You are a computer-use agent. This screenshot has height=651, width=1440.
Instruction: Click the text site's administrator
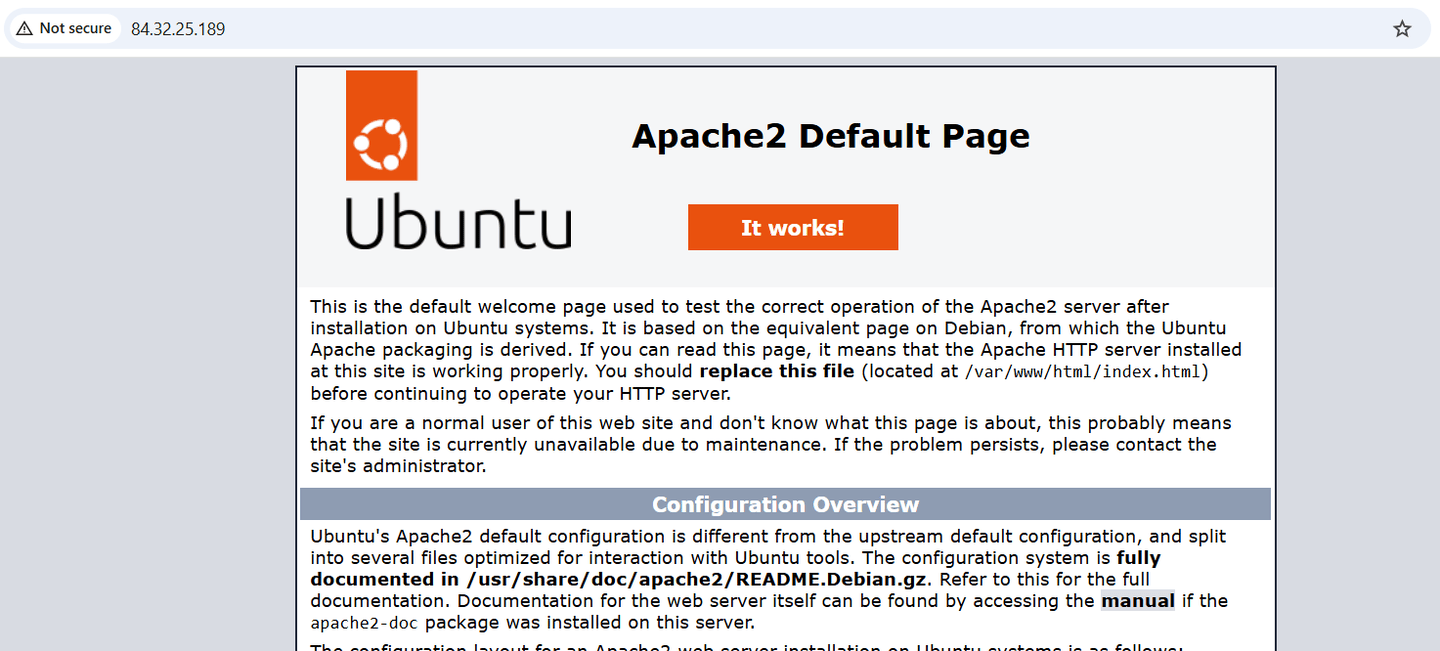point(398,466)
